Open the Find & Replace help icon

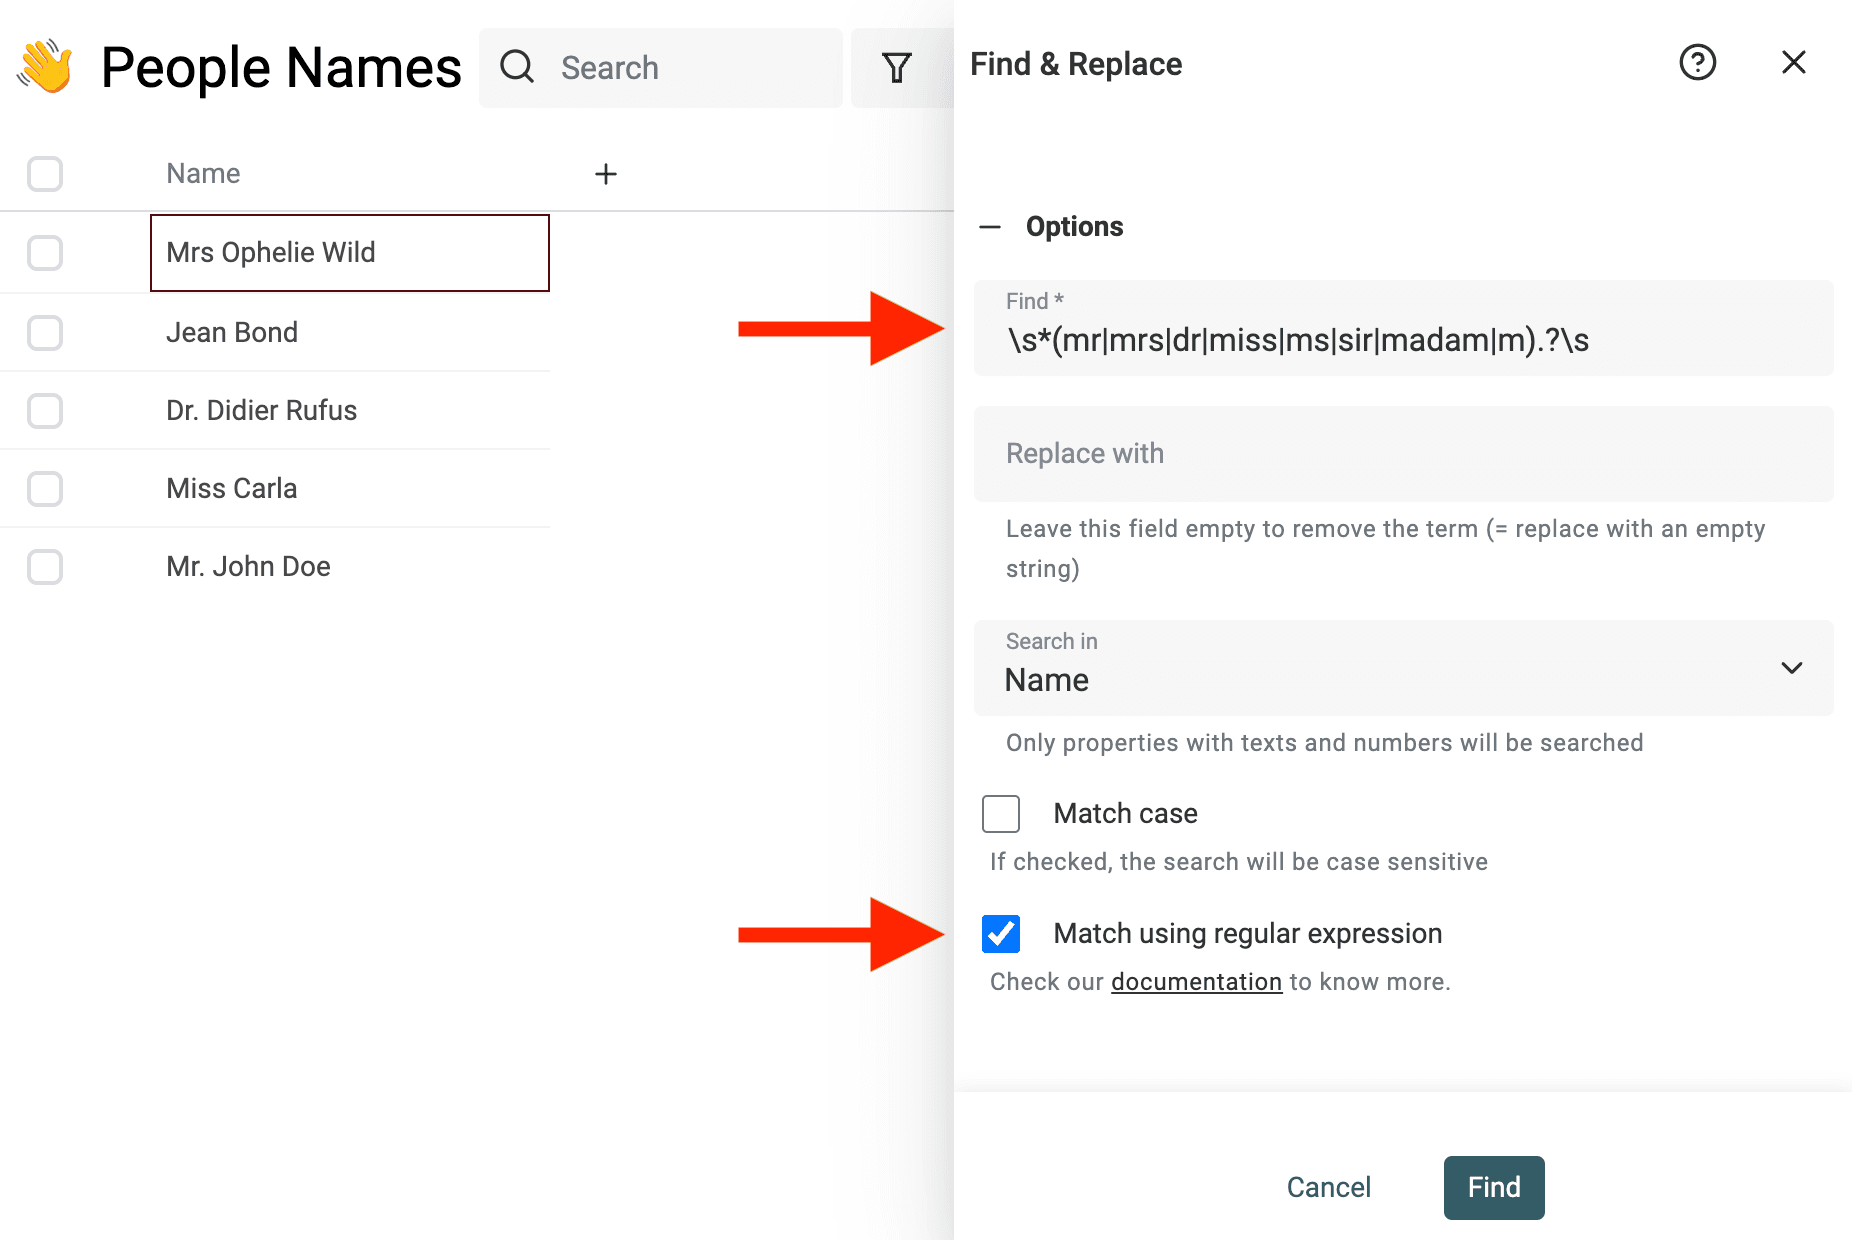(x=1697, y=63)
